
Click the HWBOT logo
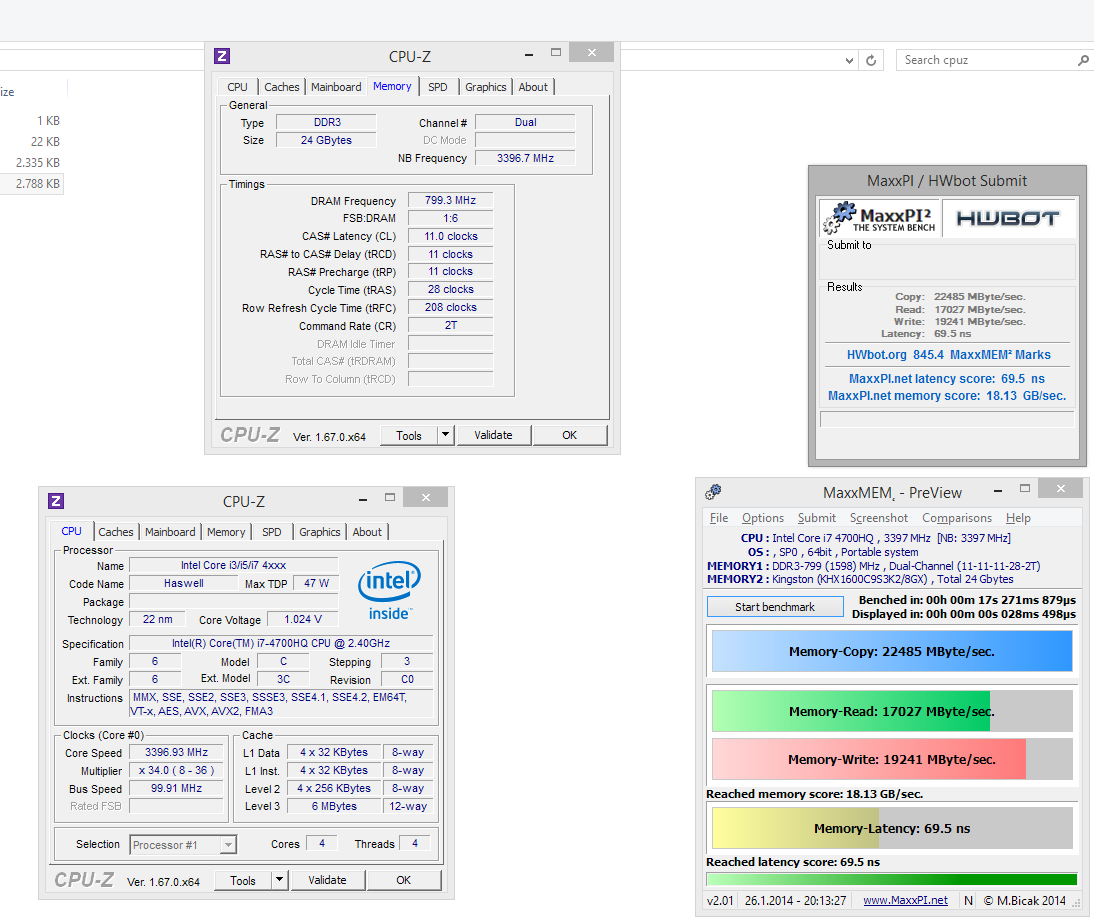click(1007, 218)
